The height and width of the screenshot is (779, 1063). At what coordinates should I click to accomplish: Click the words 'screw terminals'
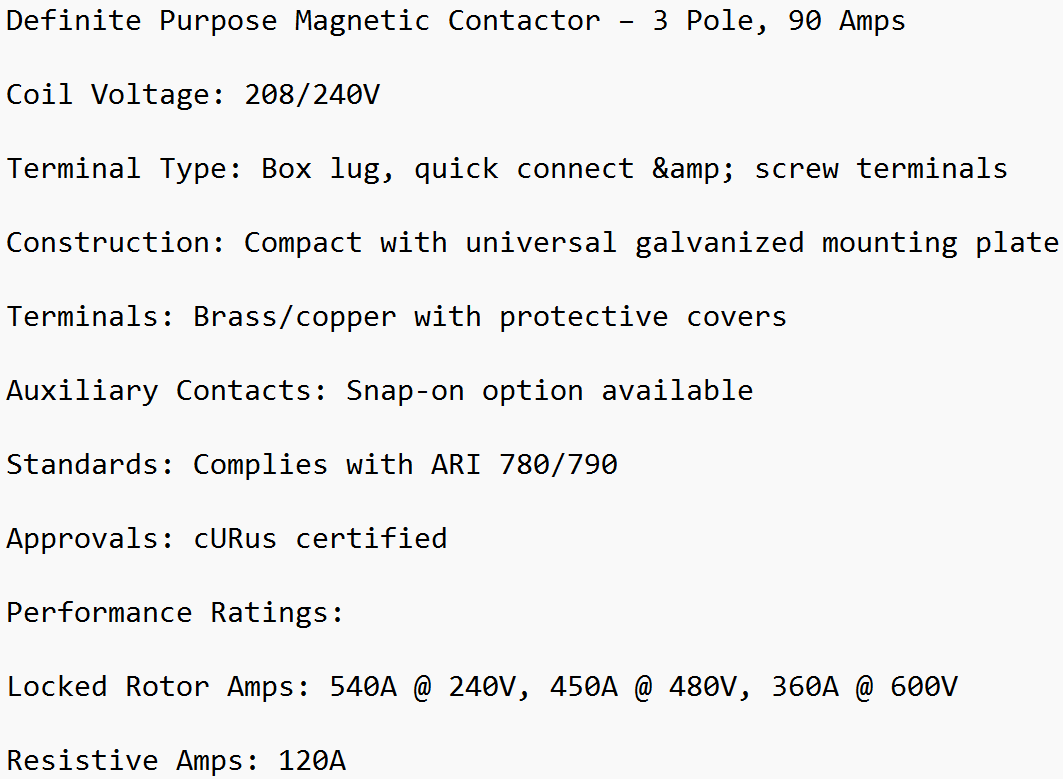tap(880, 169)
